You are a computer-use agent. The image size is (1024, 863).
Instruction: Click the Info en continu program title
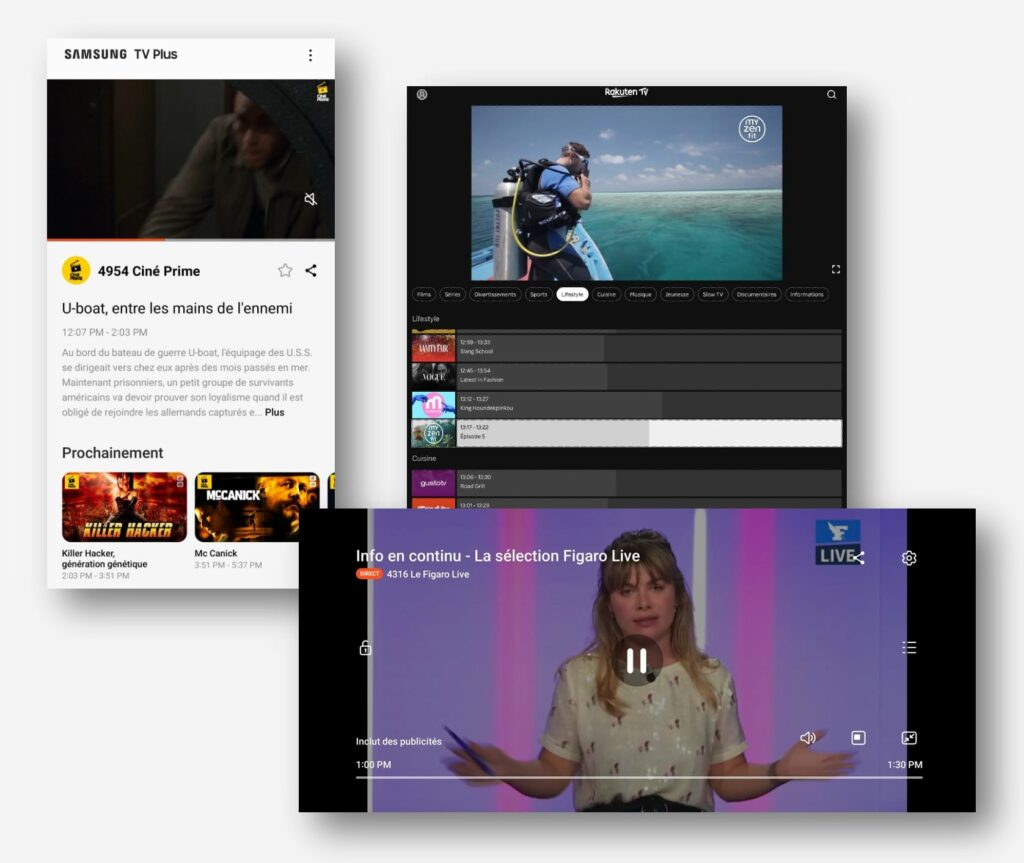click(498, 556)
